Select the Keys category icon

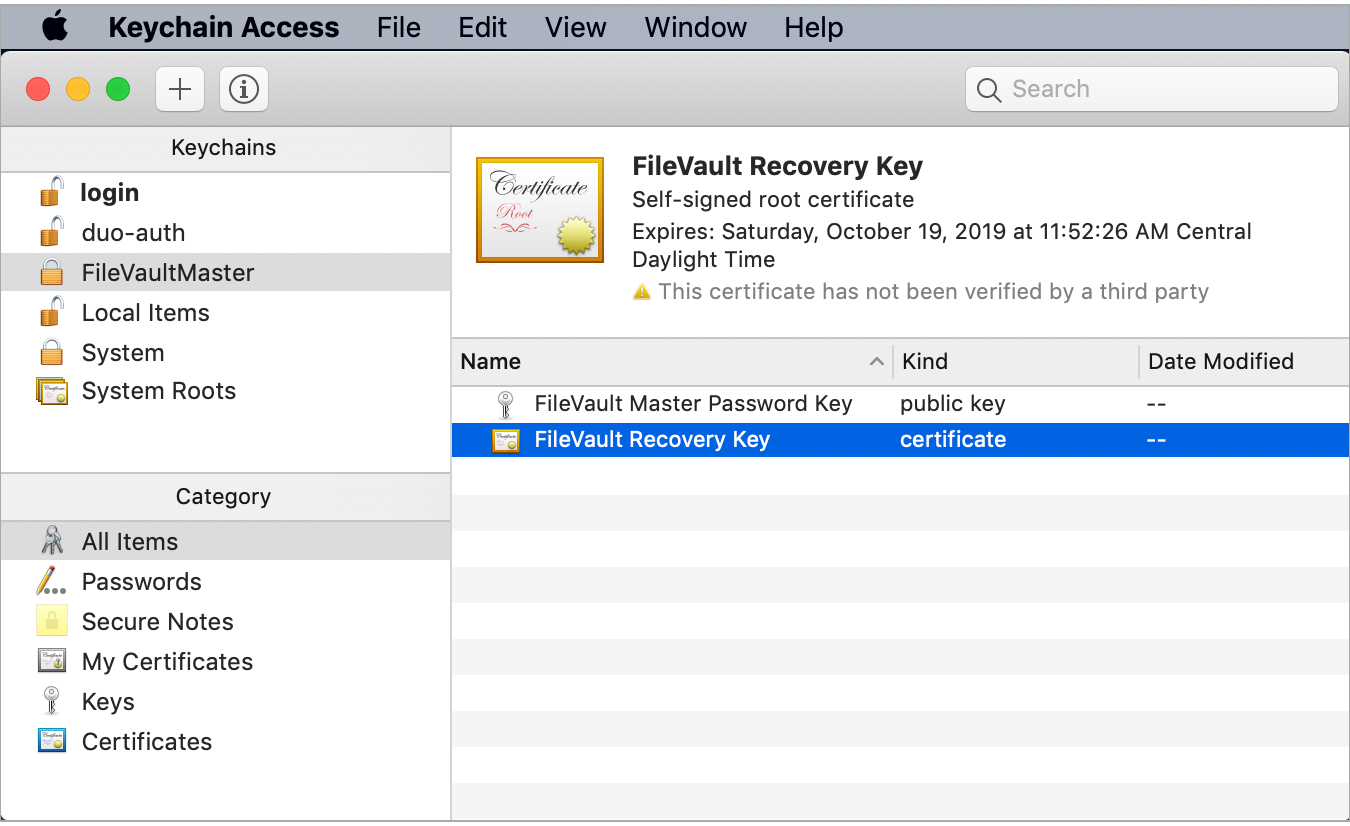coord(50,701)
